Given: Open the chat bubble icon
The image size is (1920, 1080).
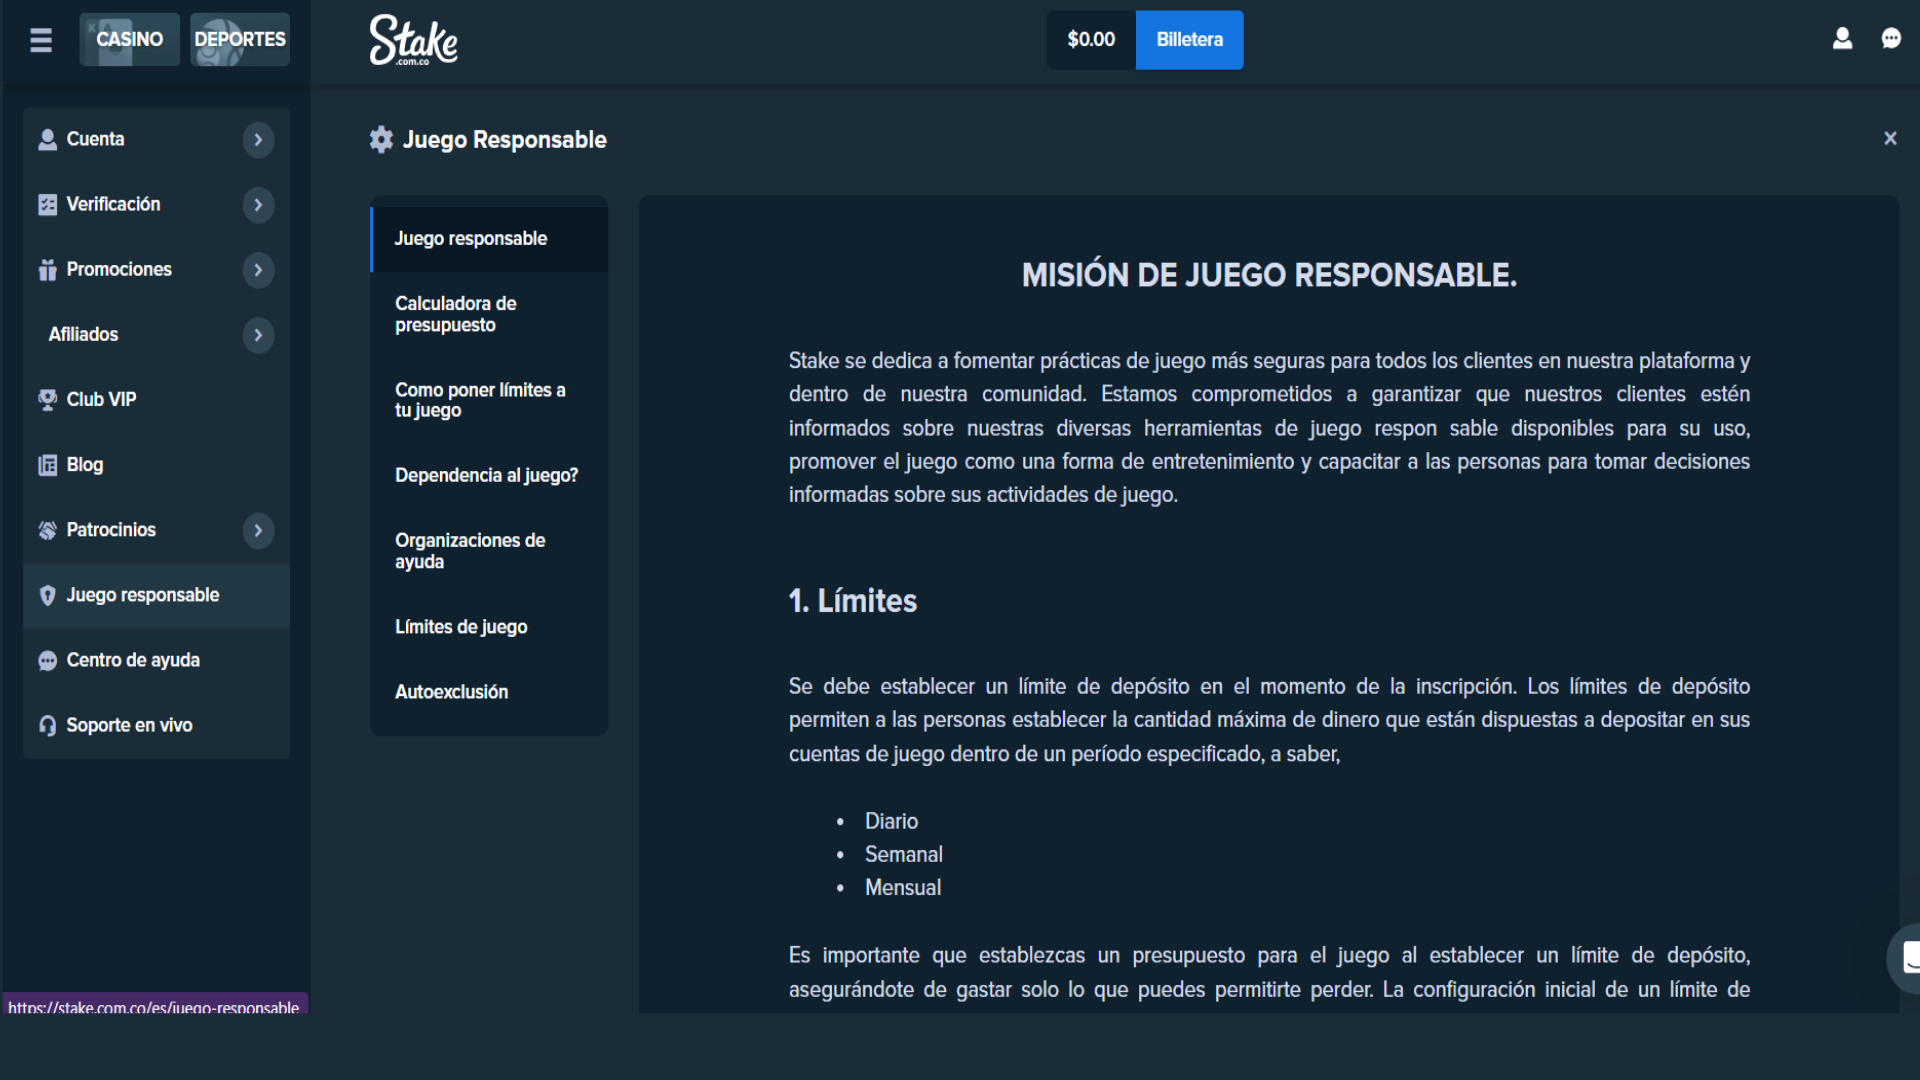Looking at the screenshot, I should click(1891, 39).
